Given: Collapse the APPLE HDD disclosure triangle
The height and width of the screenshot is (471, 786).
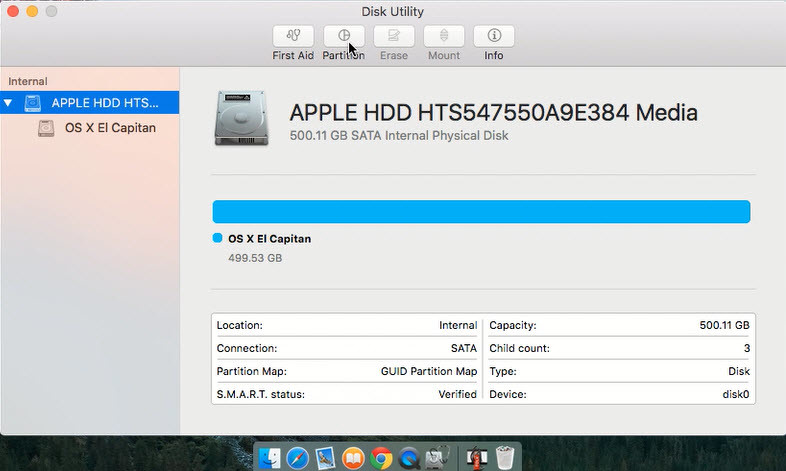Looking at the screenshot, I should 8,103.
